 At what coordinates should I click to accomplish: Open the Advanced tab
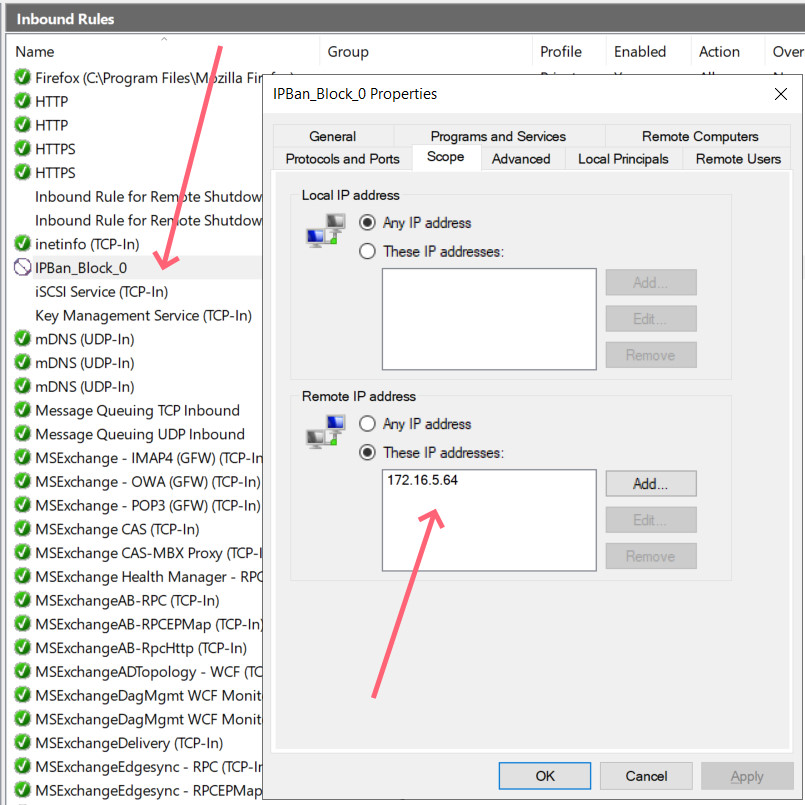(521, 159)
